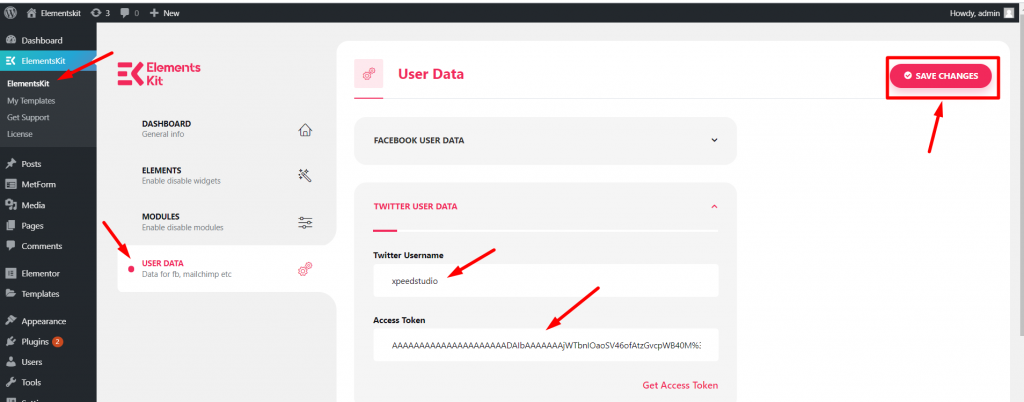Click the Dashboard gauge icon in sidebar

(x=10, y=40)
